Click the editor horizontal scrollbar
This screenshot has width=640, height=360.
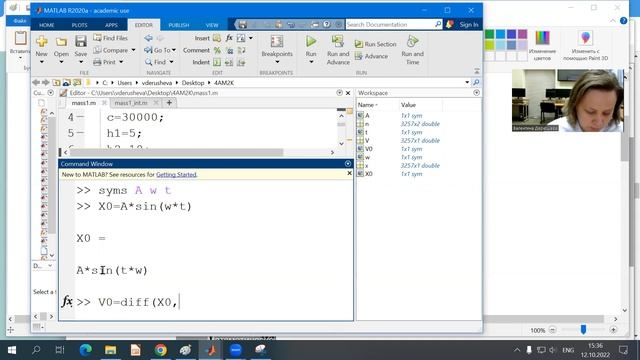coord(177,152)
